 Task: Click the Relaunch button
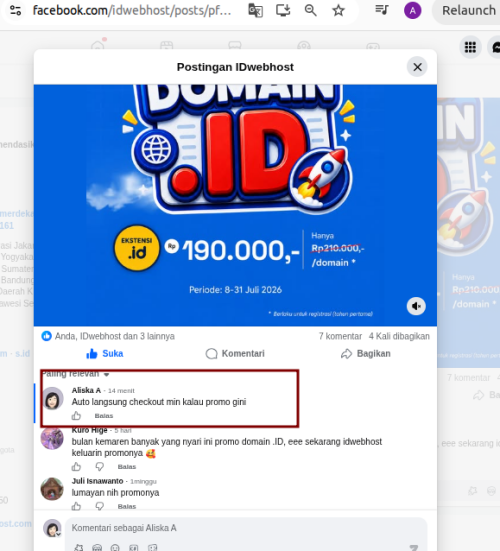click(468, 11)
